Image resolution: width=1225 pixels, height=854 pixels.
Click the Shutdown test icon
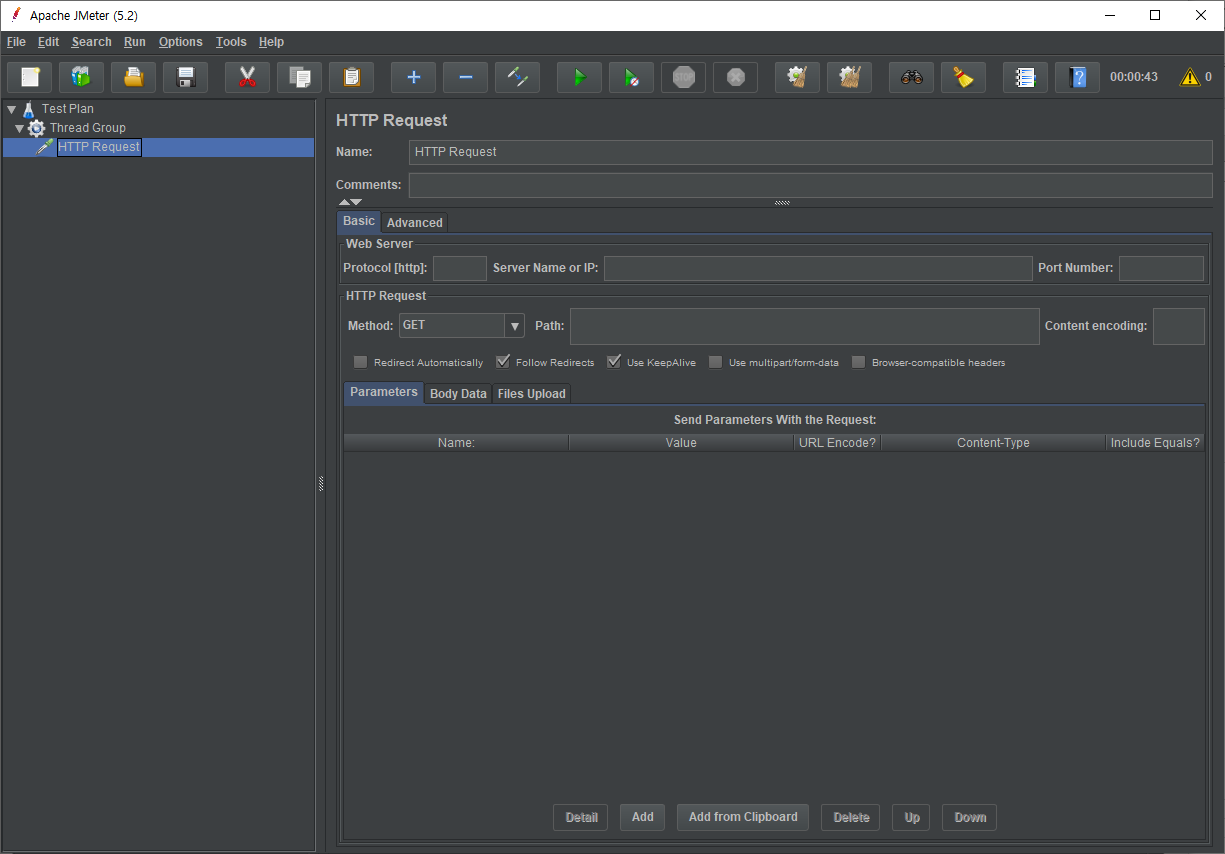736,77
